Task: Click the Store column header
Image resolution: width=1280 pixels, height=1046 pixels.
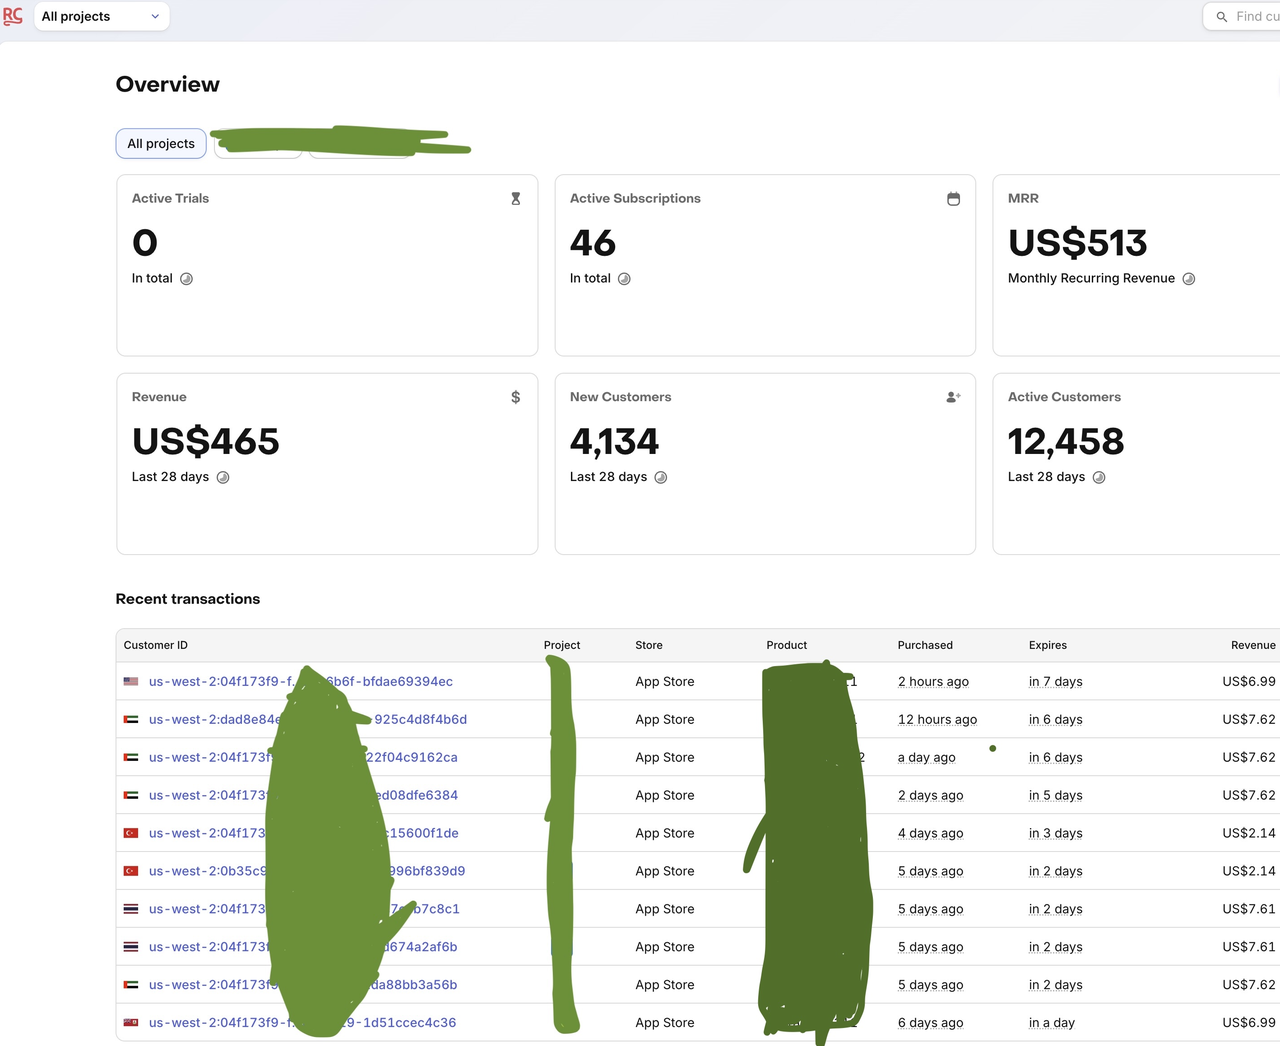Action: 649,645
